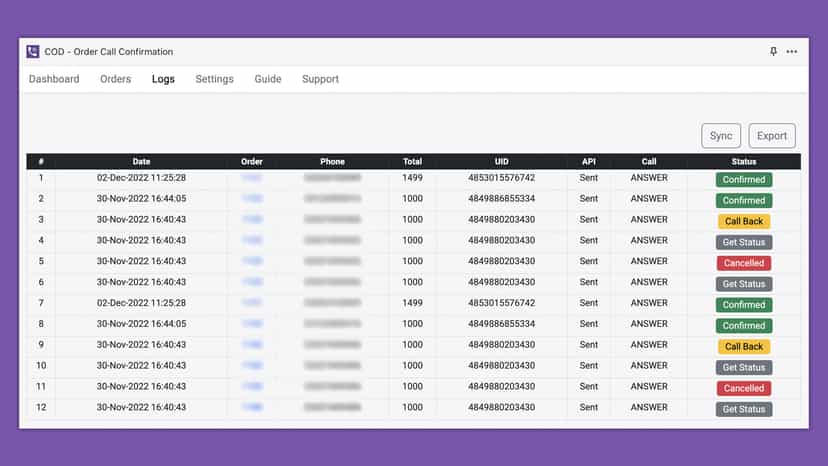
Task: Select total 1000 in row 12
Action: click(x=412, y=407)
